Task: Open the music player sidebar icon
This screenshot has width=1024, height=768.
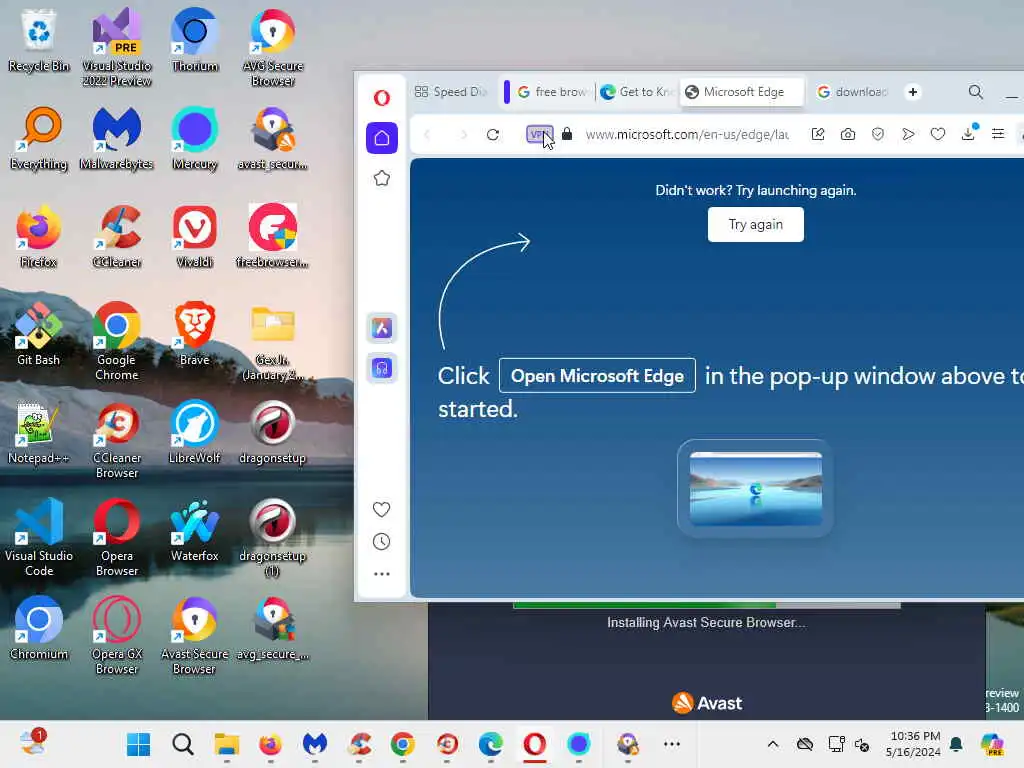Action: 381,368
